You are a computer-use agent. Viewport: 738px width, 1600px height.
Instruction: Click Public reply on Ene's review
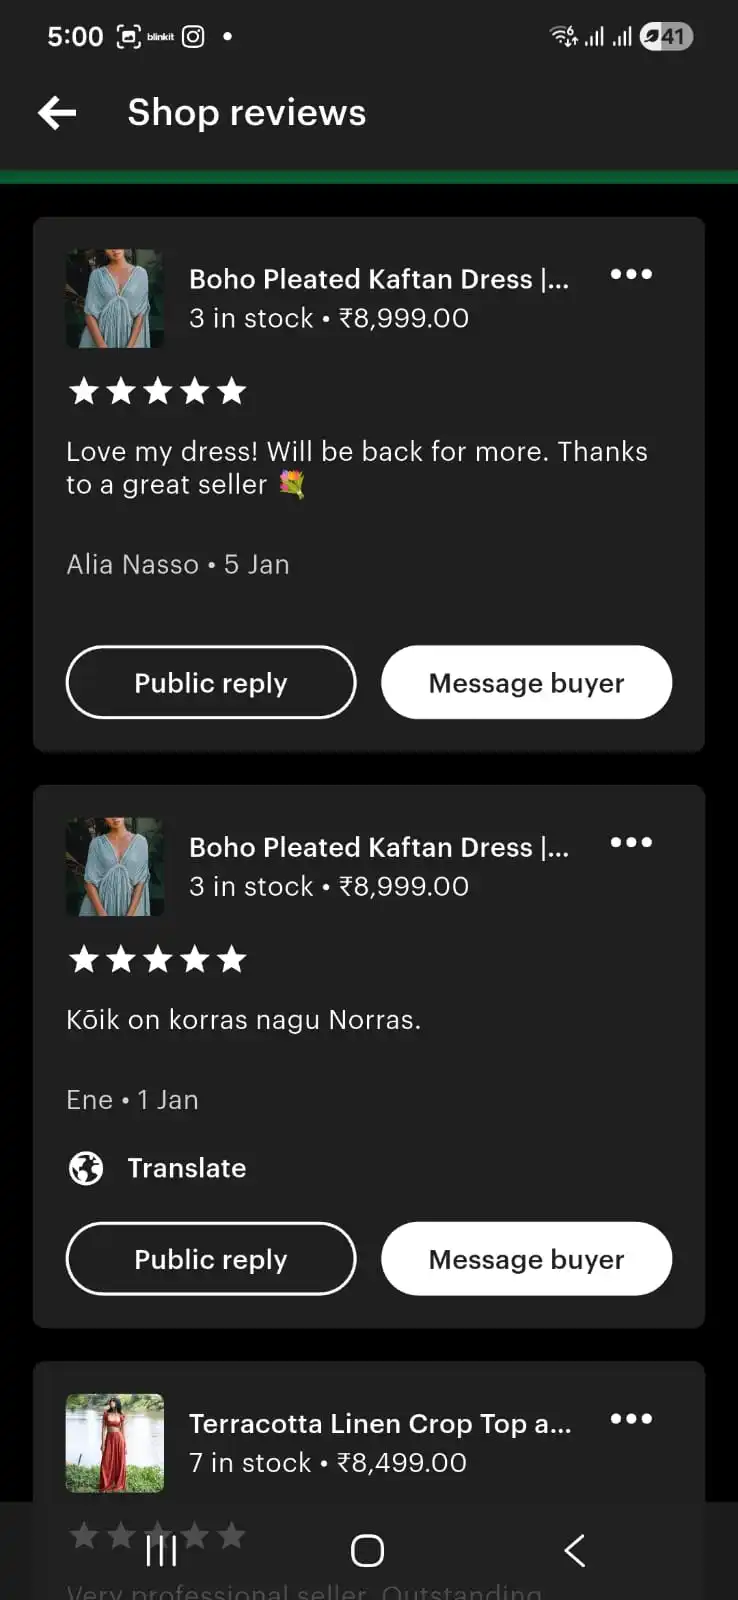[211, 1258]
